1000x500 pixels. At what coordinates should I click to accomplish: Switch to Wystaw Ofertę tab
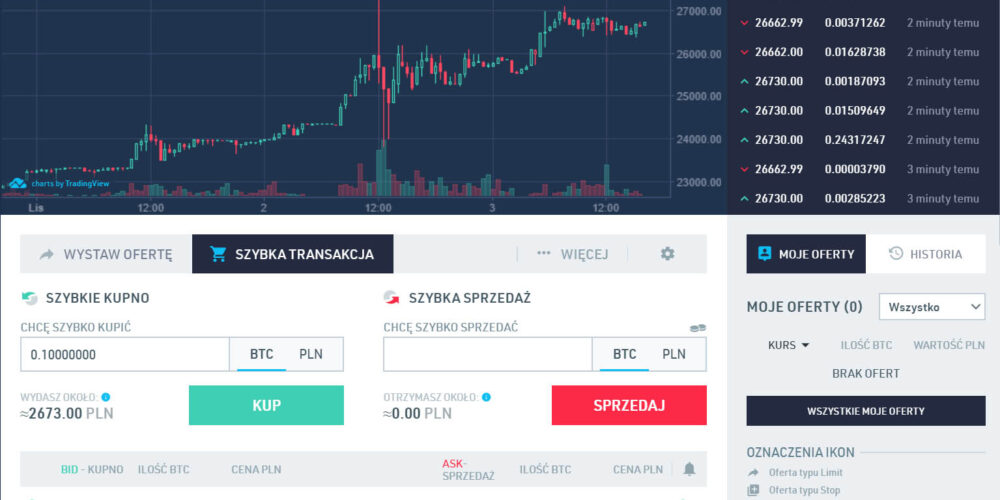coord(106,254)
